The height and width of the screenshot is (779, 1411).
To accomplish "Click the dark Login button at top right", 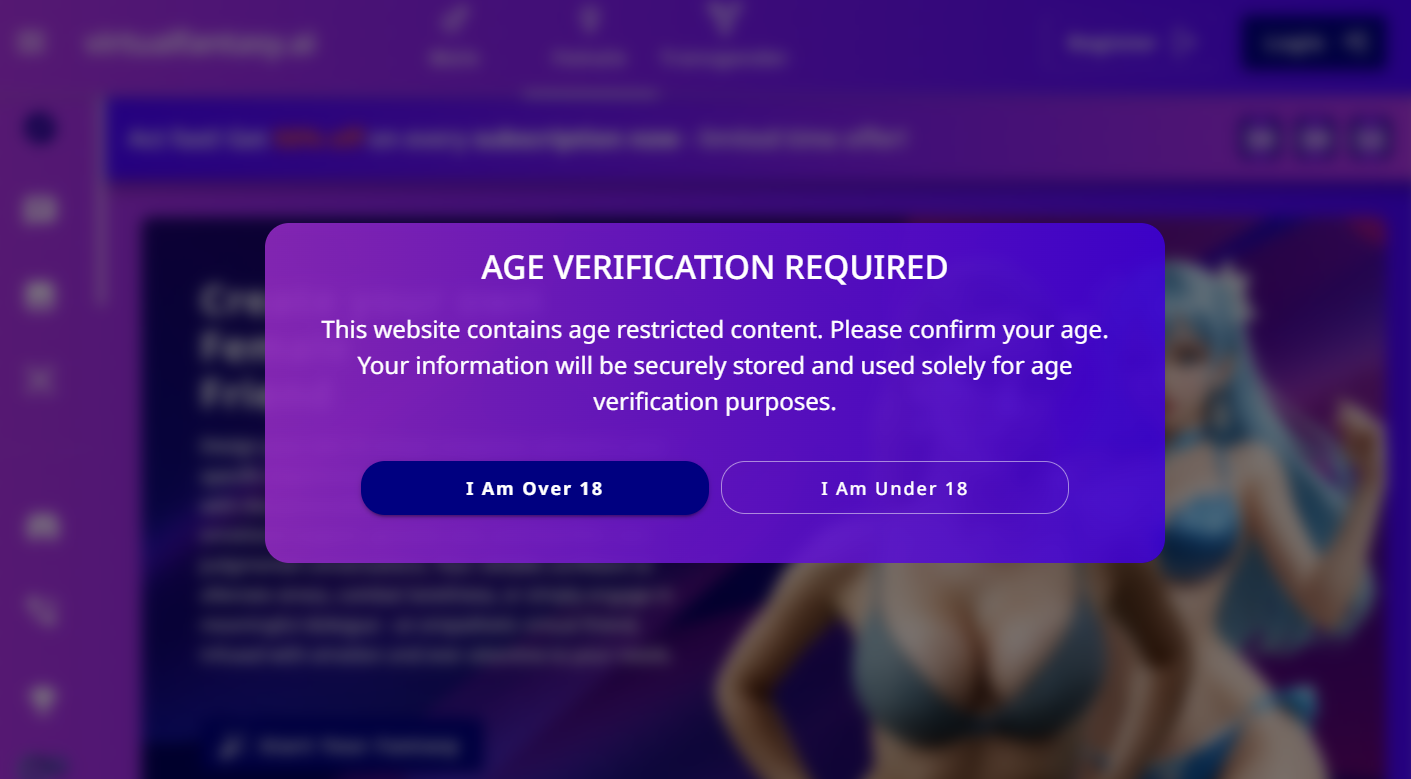I will [x=1313, y=43].
